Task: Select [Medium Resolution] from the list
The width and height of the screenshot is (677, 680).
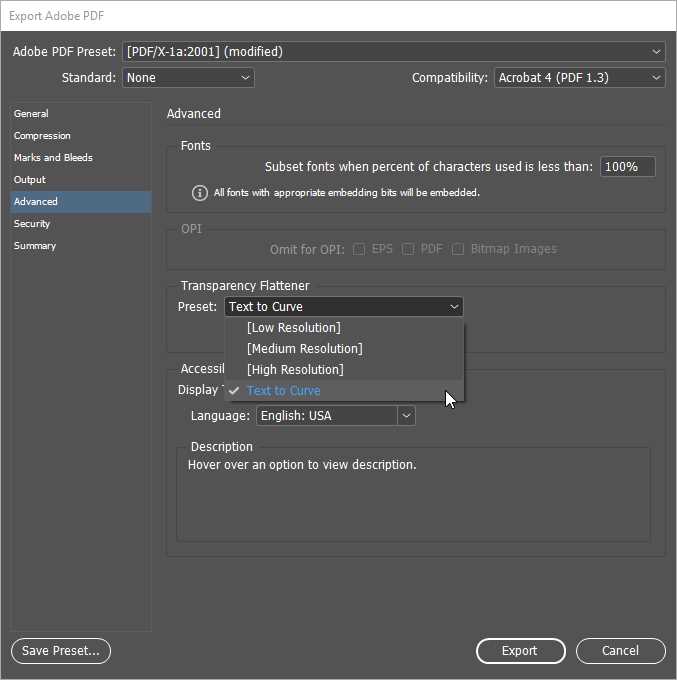Action: pyautogui.click(x=304, y=349)
